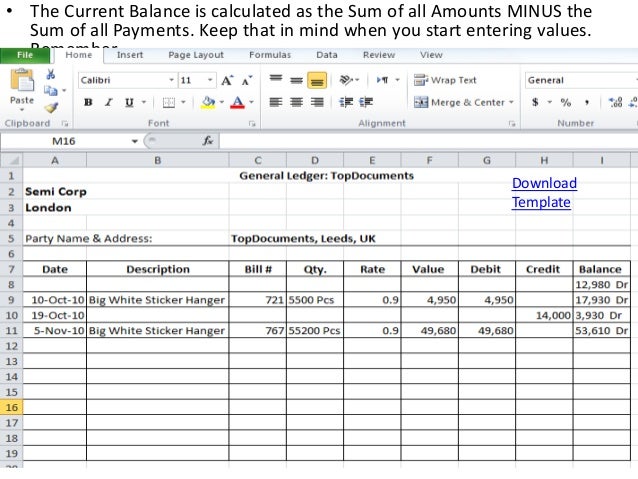This screenshot has height=479, width=638.
Task: Click the Increase Font Size icon
Action: (x=227, y=80)
